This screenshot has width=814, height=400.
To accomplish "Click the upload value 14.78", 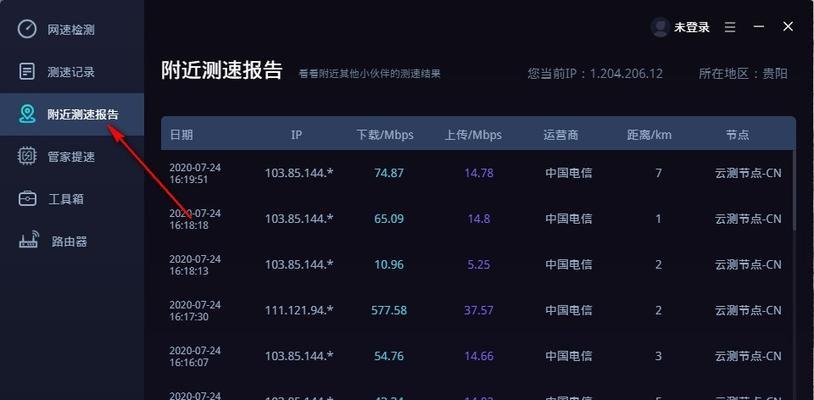I will click(479, 173).
